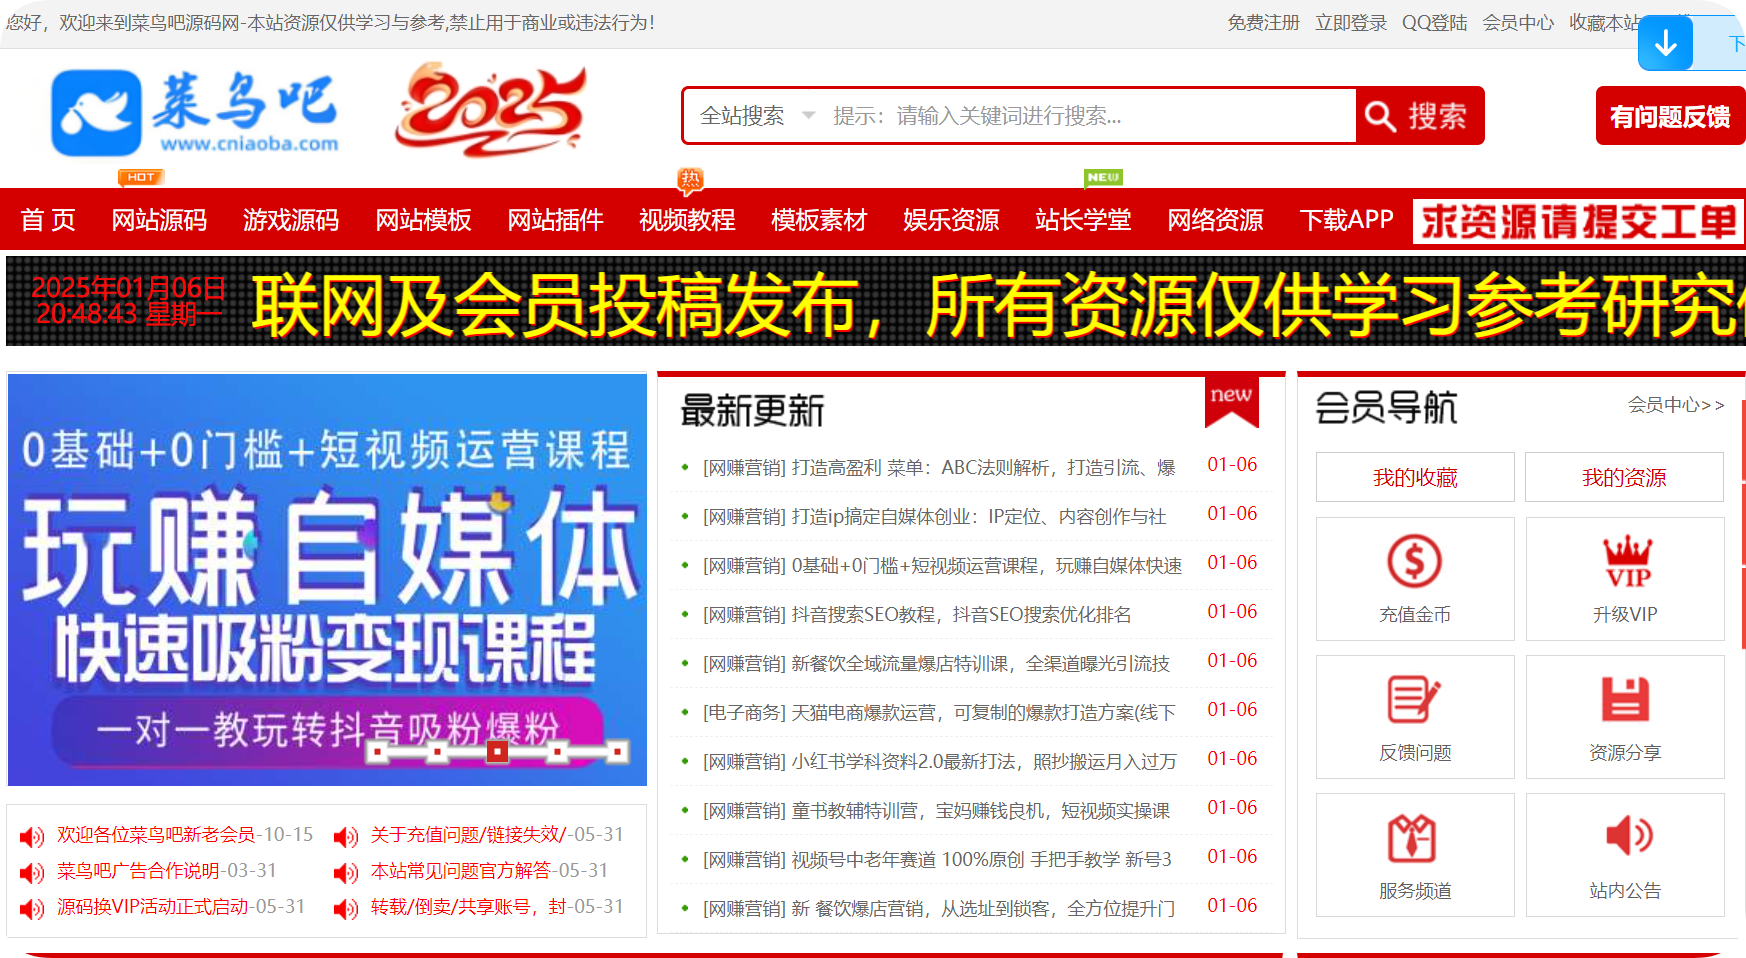Click the 服务频道 suit icon
Screen dimensions: 1746x958
pyautogui.click(x=1412, y=837)
